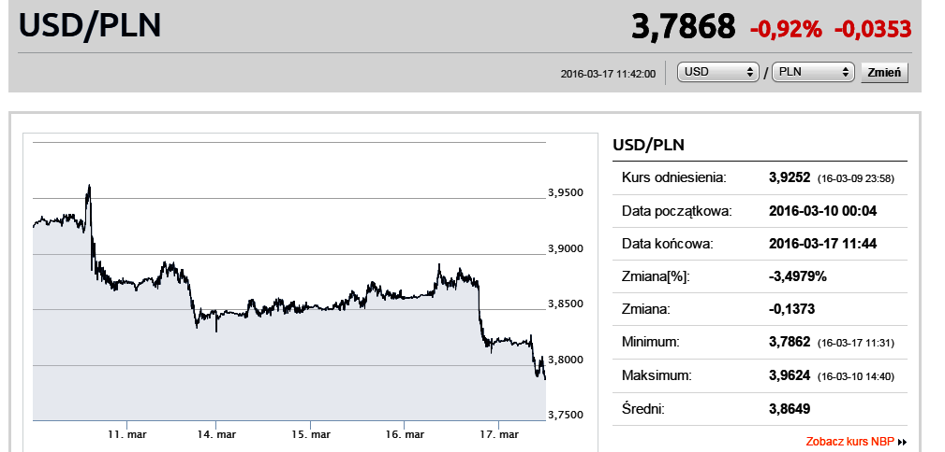Image resolution: width=945 pixels, height=452 pixels.
Task: Click the double arrow icon beside NBP link
Action: 902,441
